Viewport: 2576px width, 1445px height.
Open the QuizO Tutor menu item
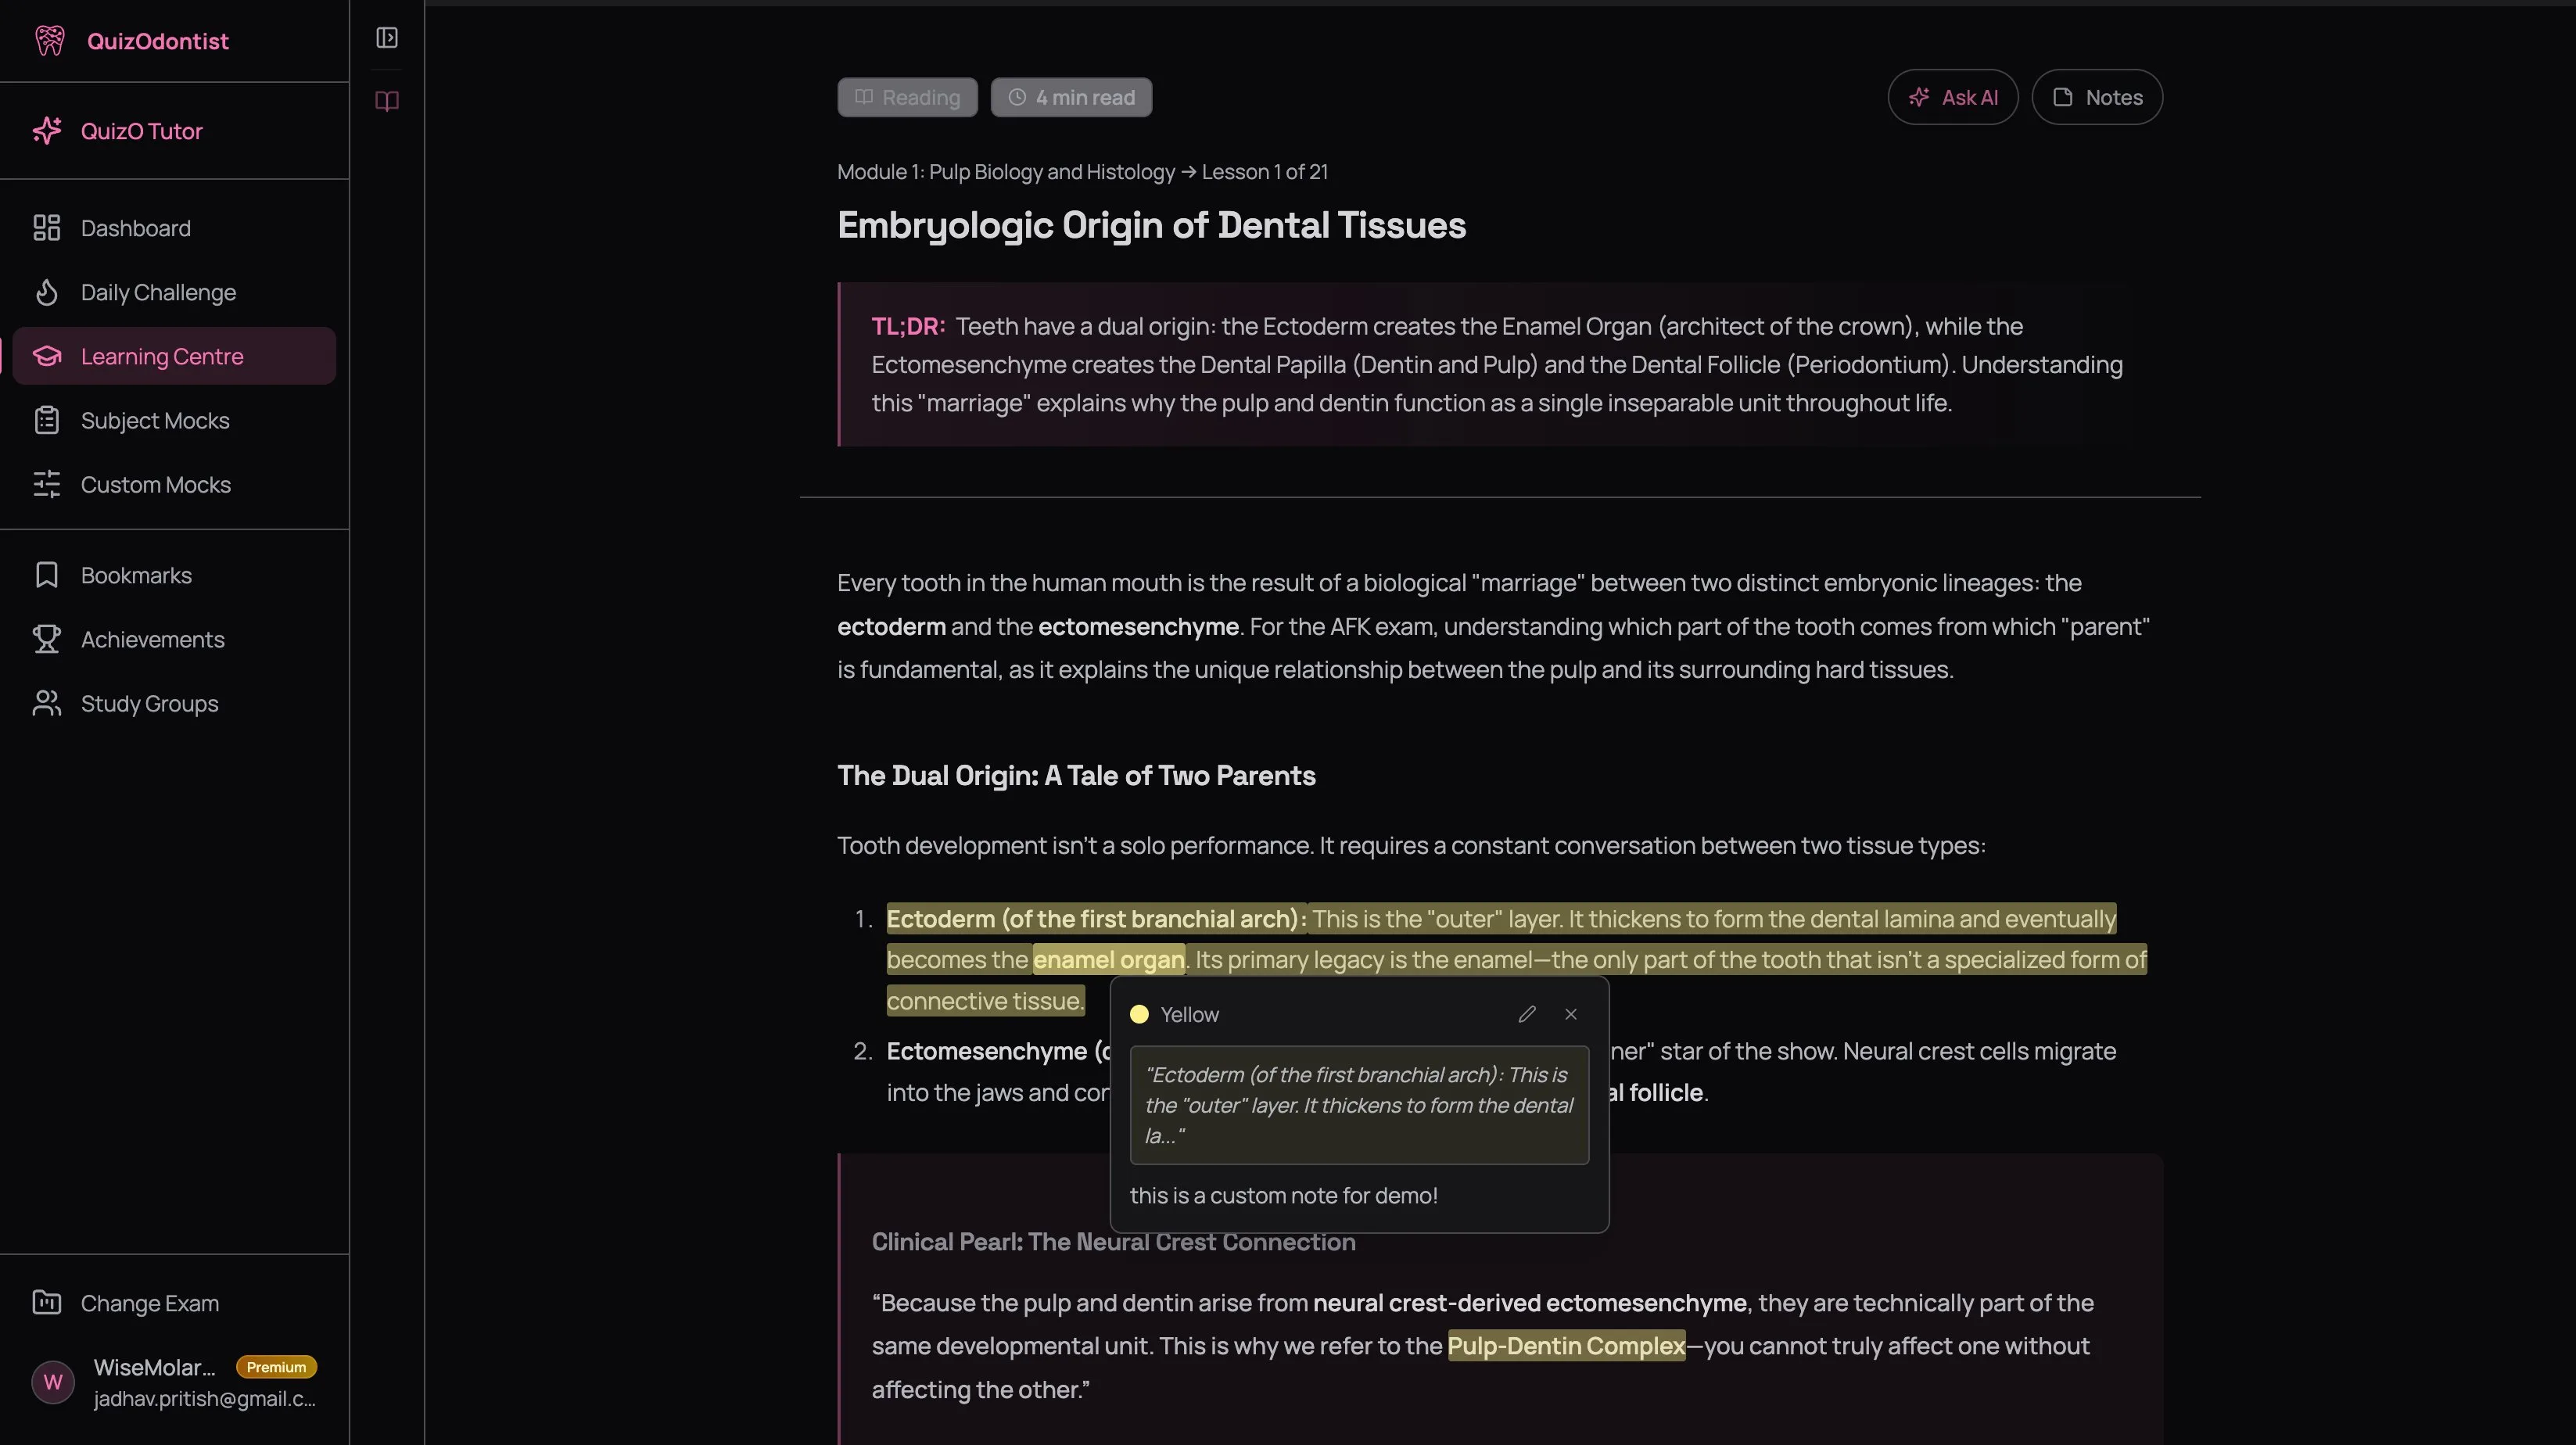pyautogui.click(x=141, y=130)
